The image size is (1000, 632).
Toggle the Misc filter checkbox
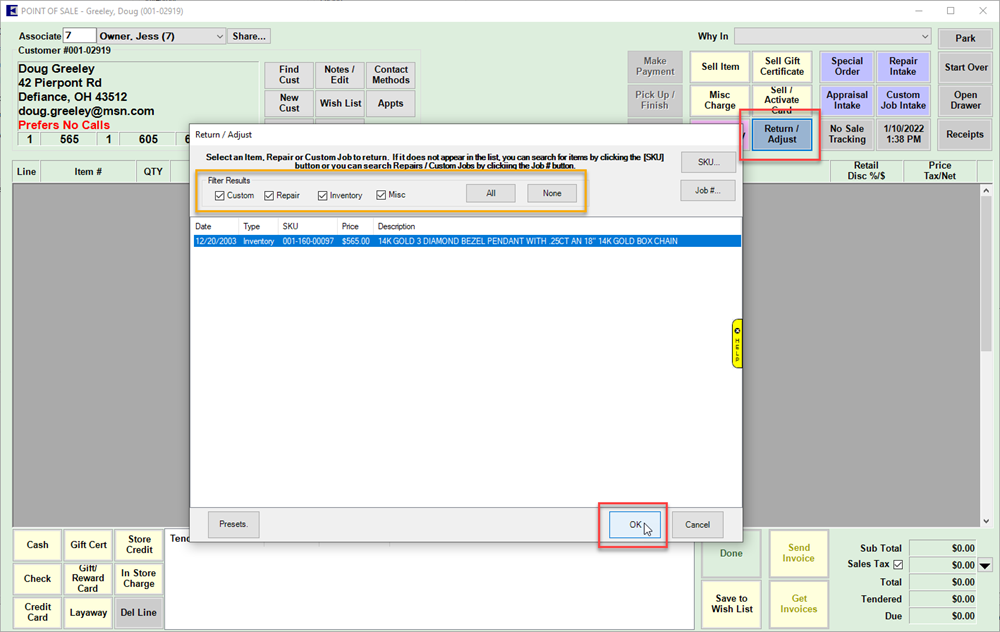pos(381,195)
